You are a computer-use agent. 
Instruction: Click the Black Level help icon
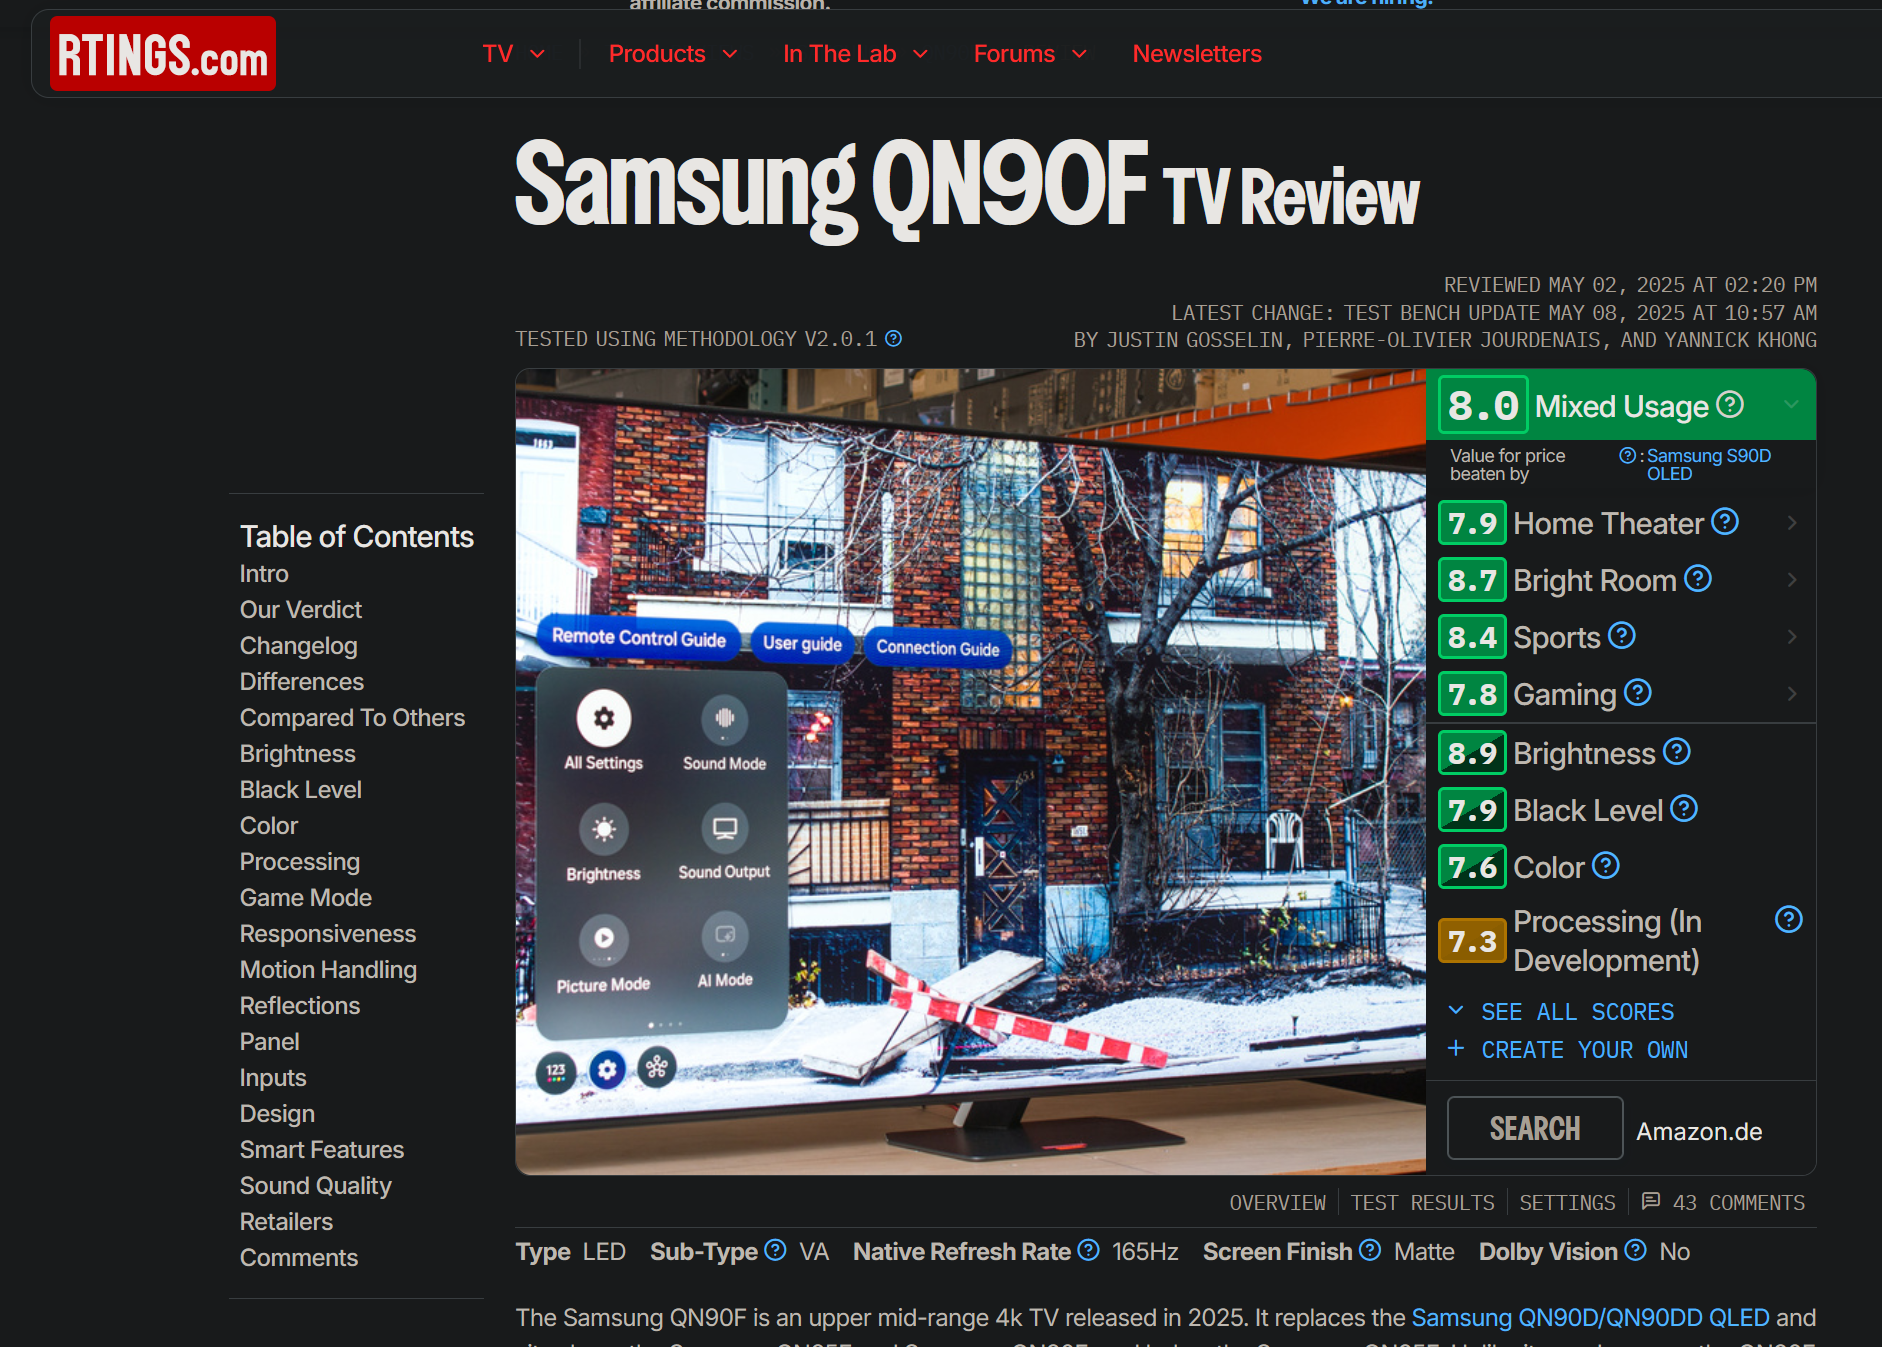click(1684, 808)
